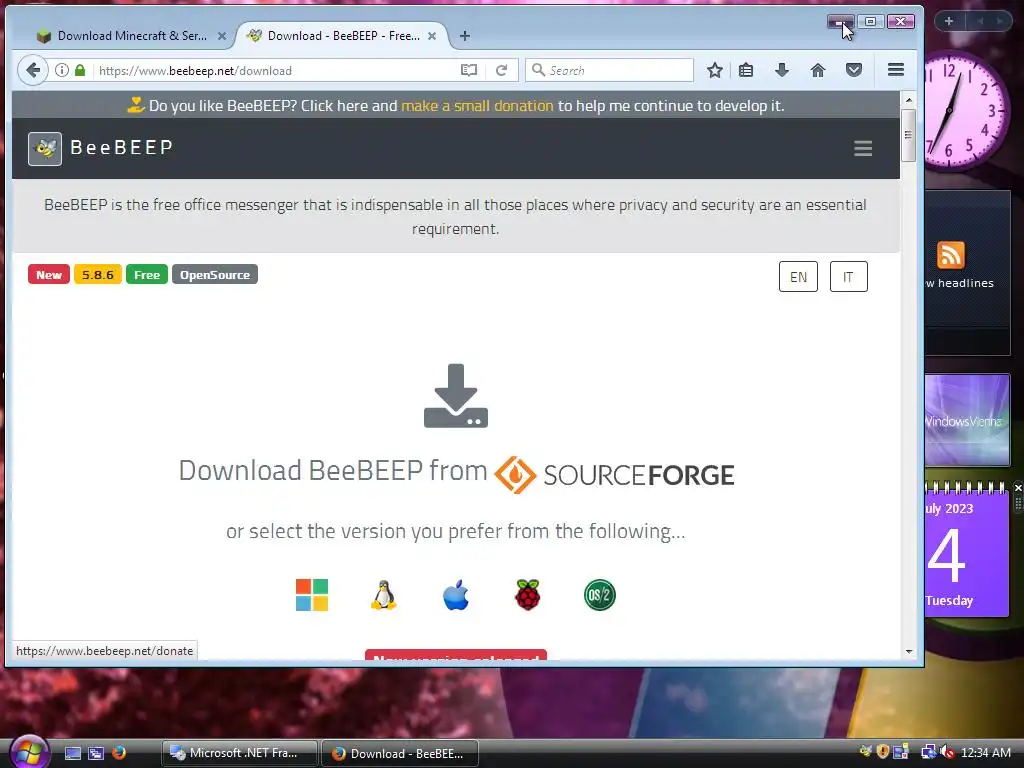Click page scrollbar down arrow
Image resolution: width=1024 pixels, height=768 pixels.
(x=908, y=651)
